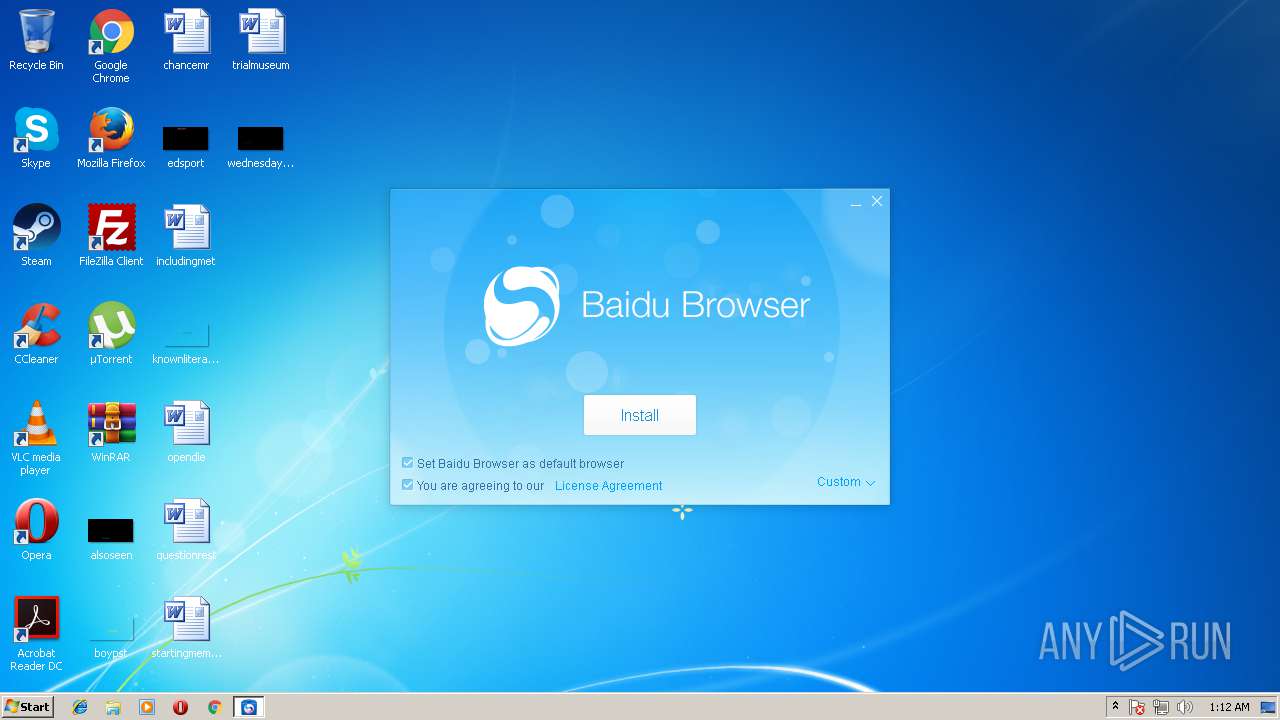This screenshot has width=1280, height=720.
Task: Click the 1:12 AM taskbar clock
Action: point(1229,707)
